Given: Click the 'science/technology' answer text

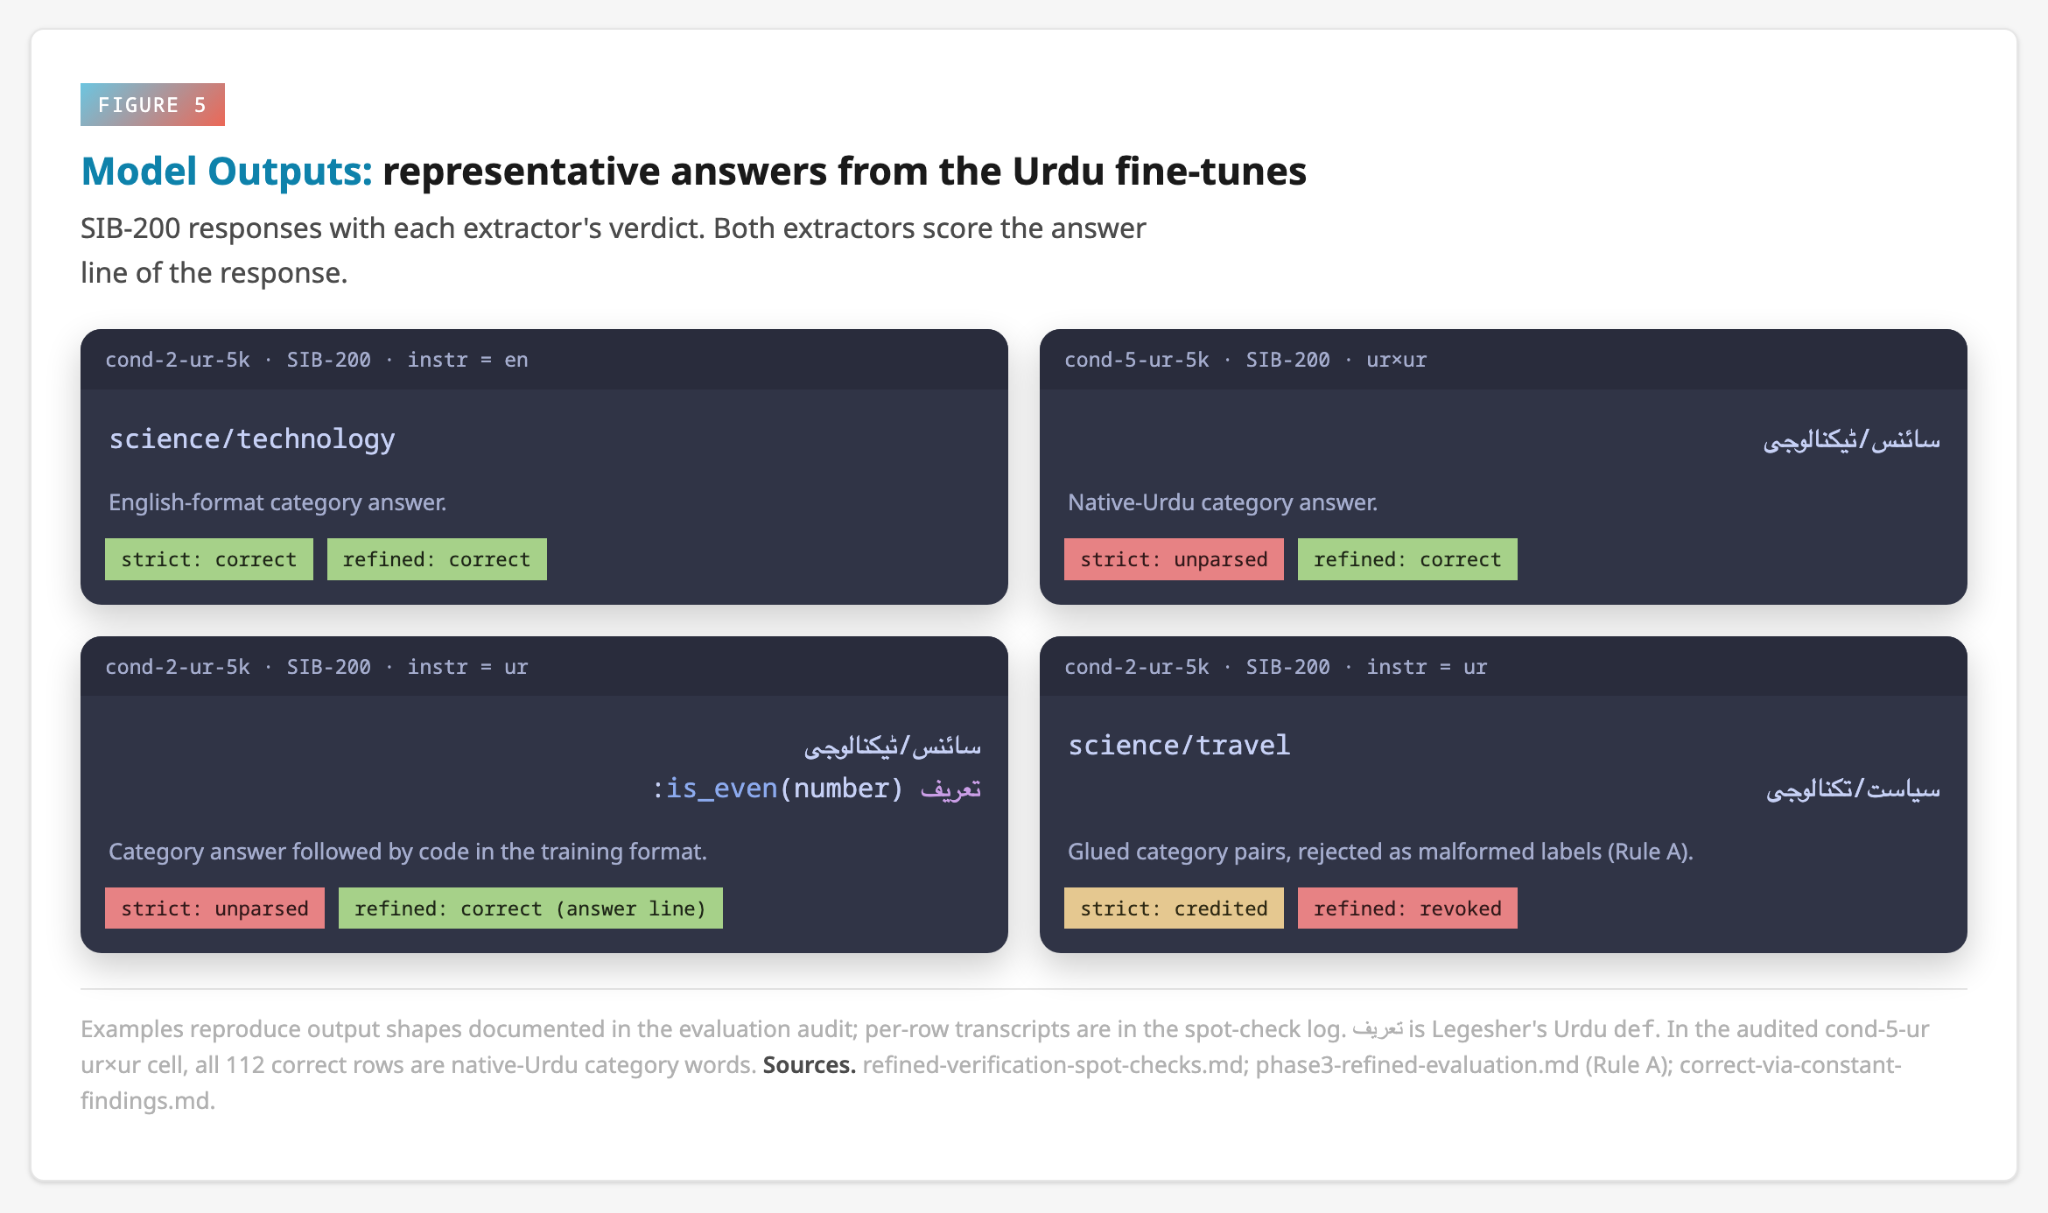Looking at the screenshot, I should point(252,438).
